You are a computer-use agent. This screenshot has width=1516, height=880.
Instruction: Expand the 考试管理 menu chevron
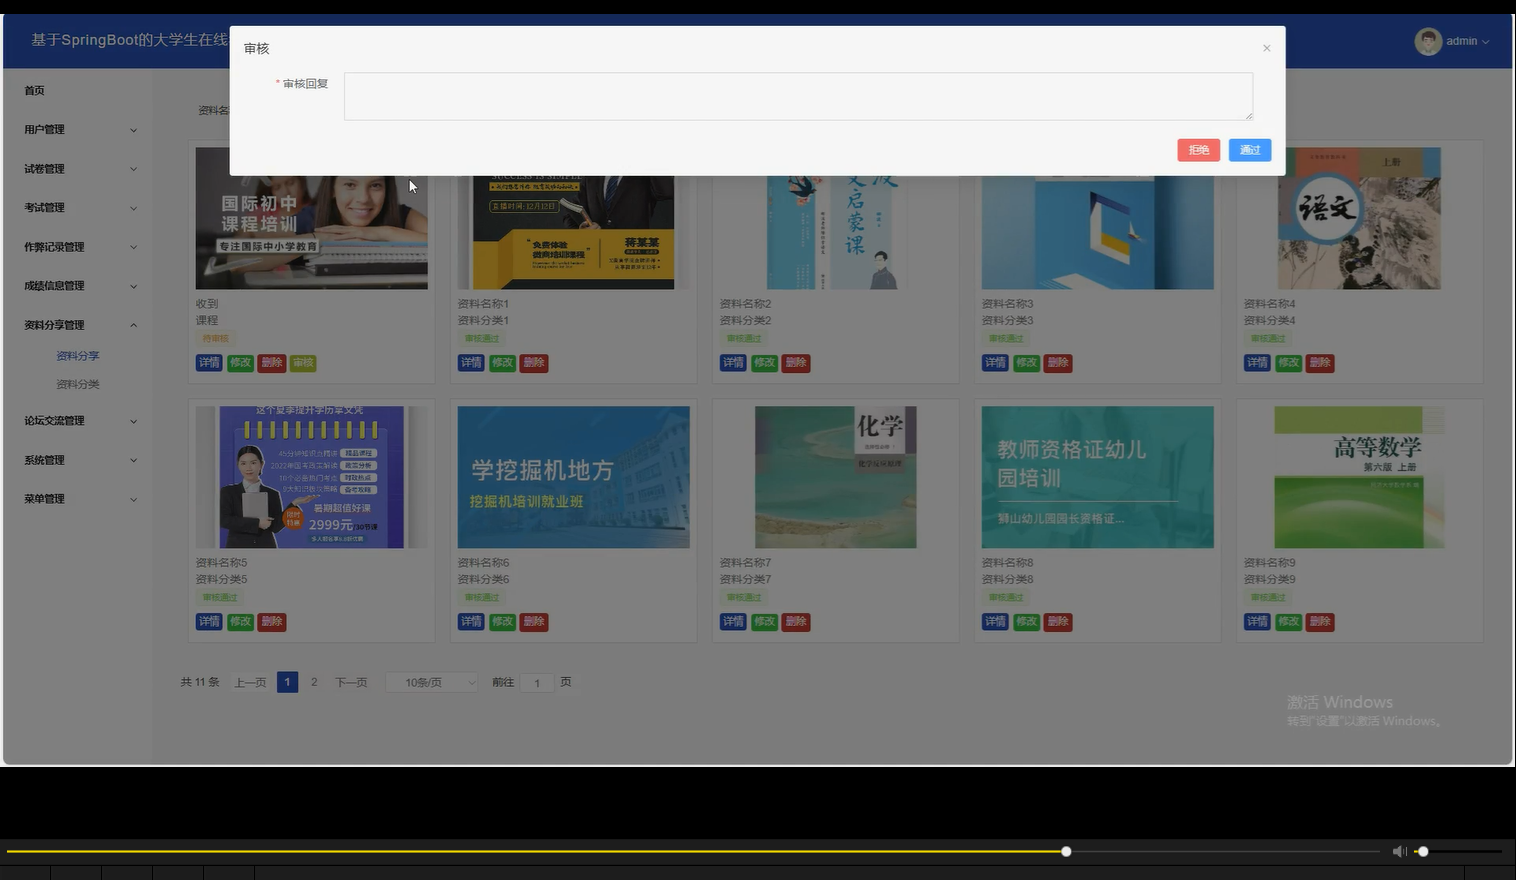click(133, 208)
